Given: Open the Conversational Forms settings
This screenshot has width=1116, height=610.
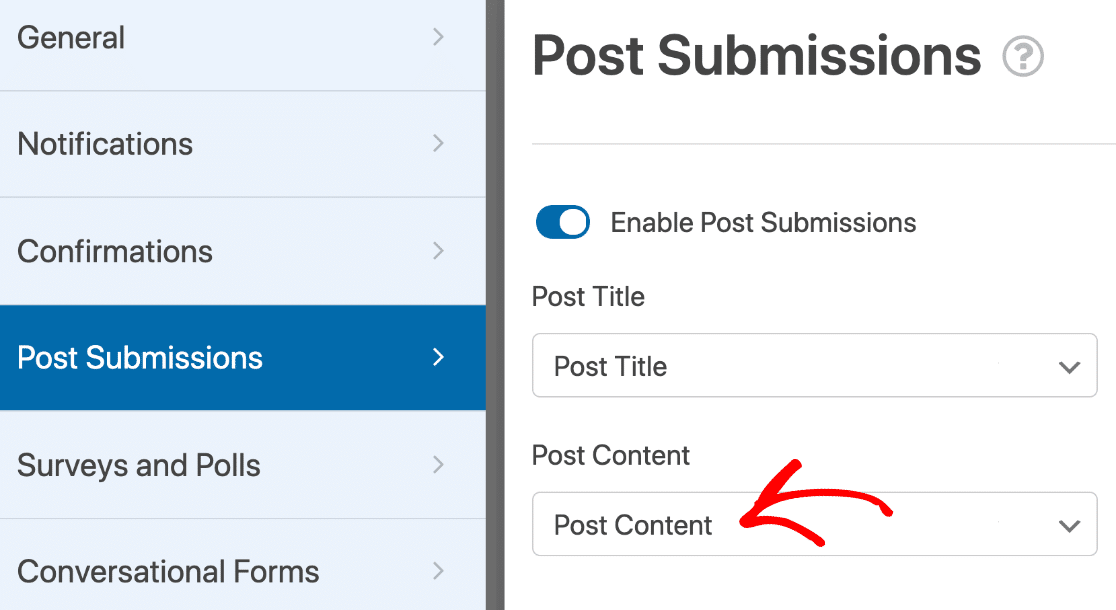Looking at the screenshot, I should point(243,566).
